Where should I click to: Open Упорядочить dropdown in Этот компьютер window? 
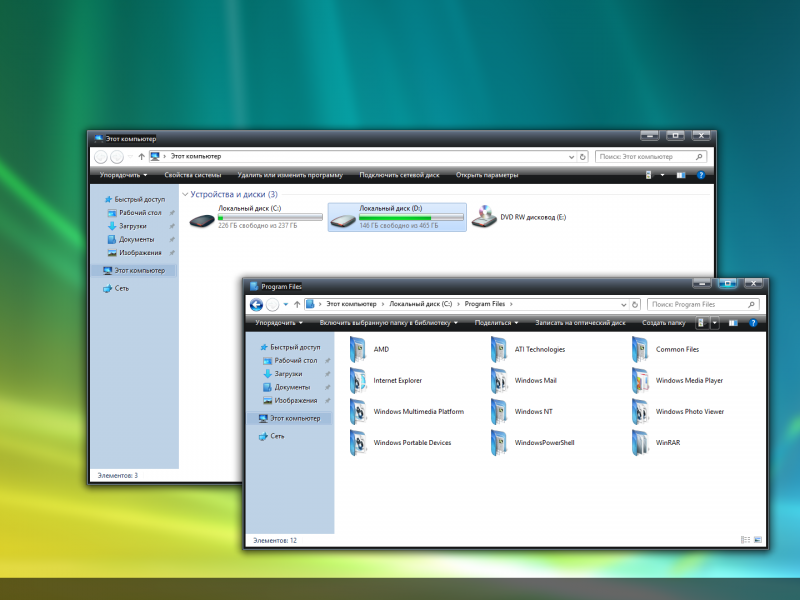pos(123,175)
